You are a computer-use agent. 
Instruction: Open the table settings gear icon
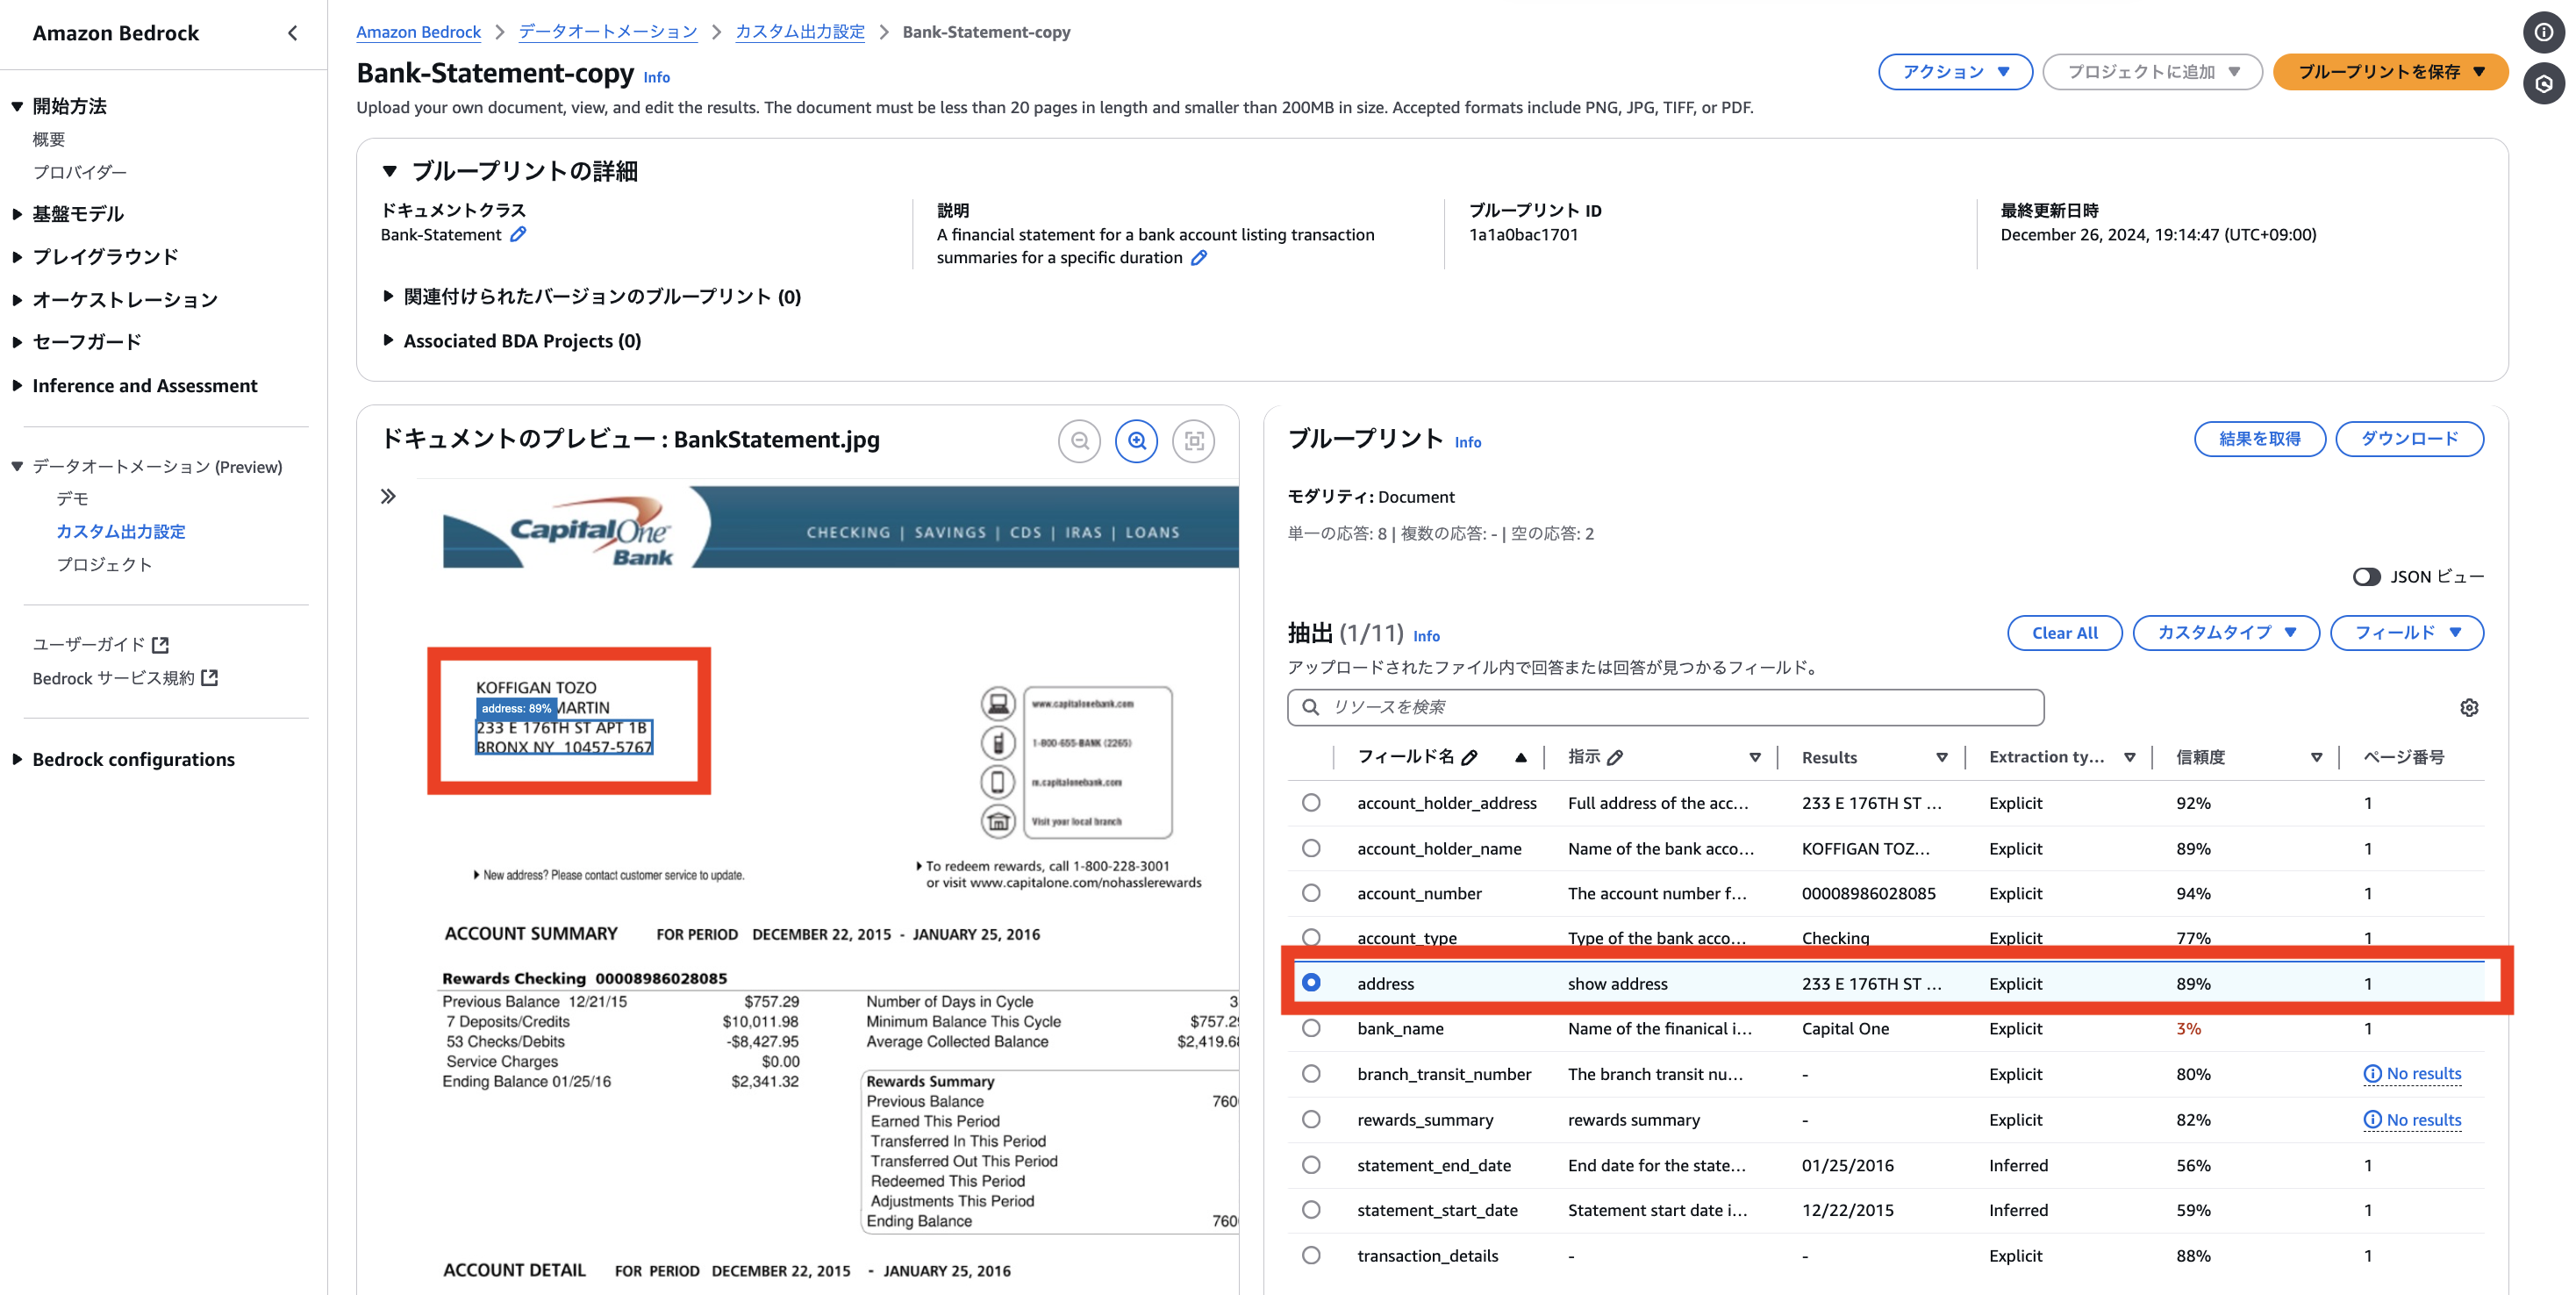point(2468,708)
